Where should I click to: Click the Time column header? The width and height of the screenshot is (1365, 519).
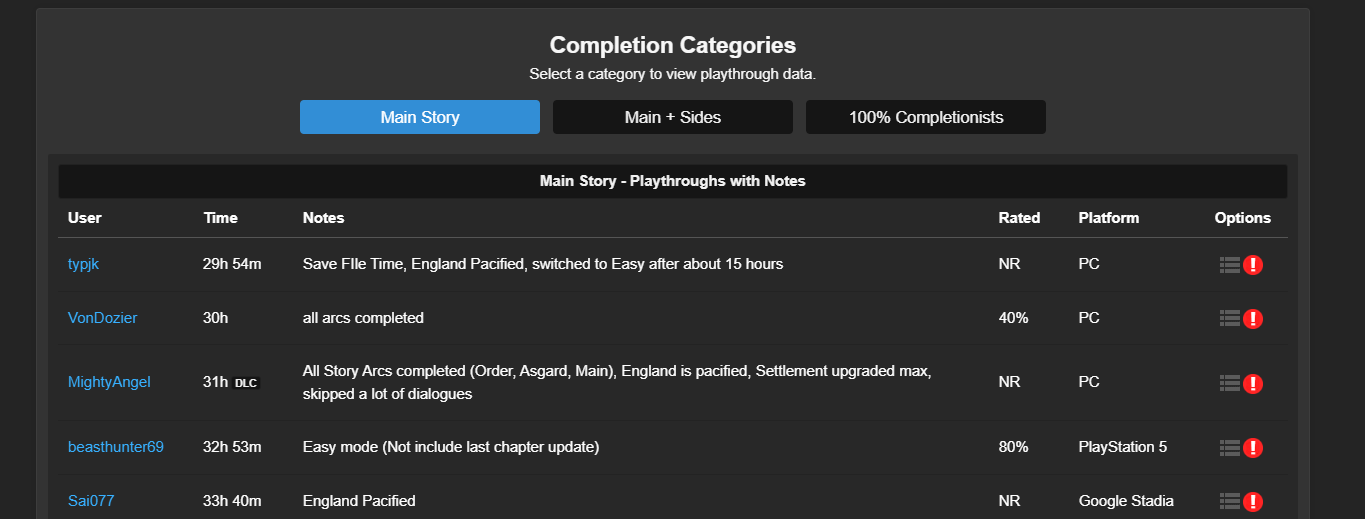pyautogui.click(x=220, y=218)
